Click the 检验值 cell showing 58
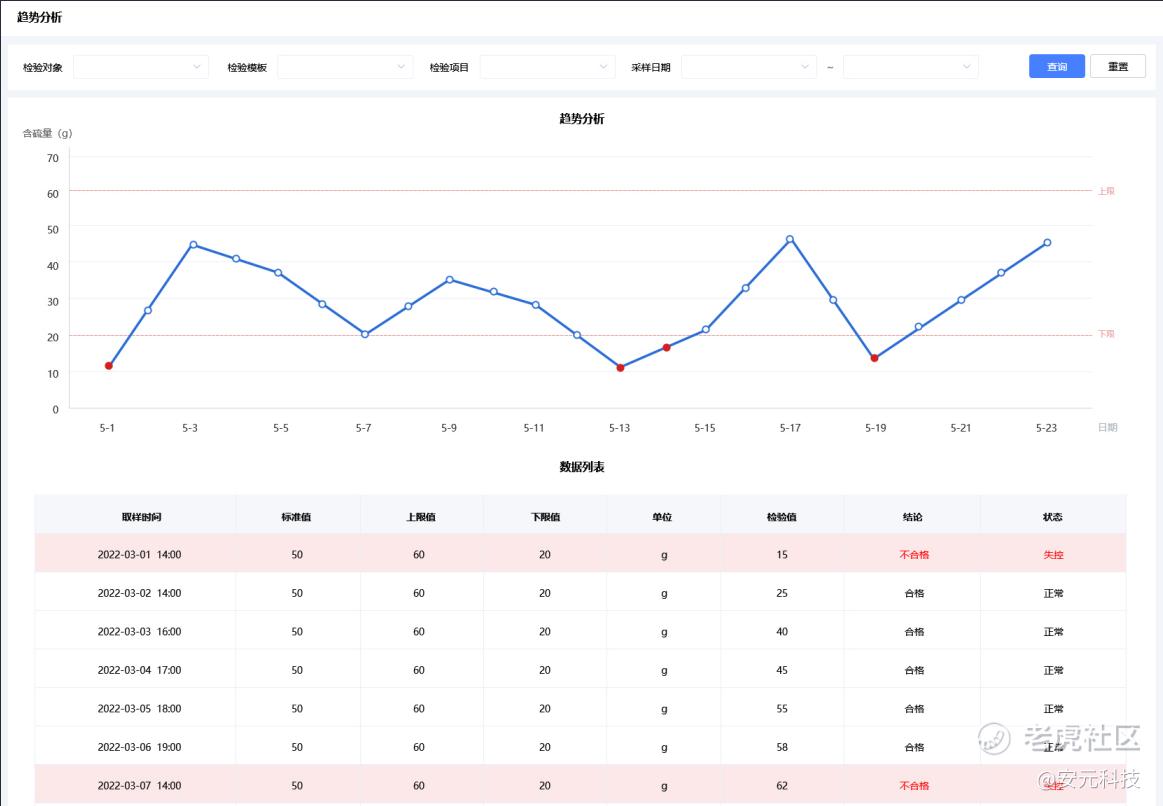The image size is (1163, 806). click(x=782, y=747)
